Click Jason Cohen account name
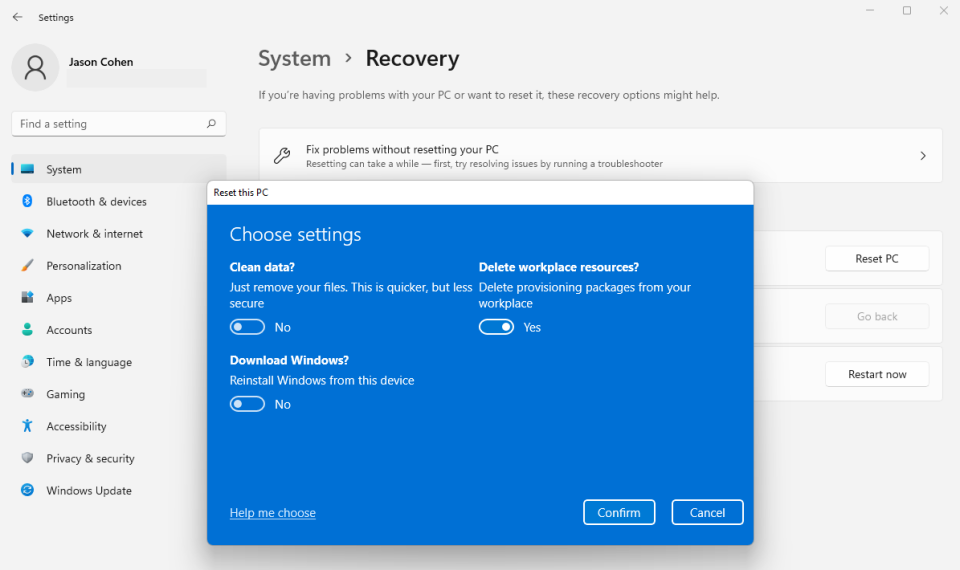Viewport: 960px width, 570px height. (x=100, y=62)
